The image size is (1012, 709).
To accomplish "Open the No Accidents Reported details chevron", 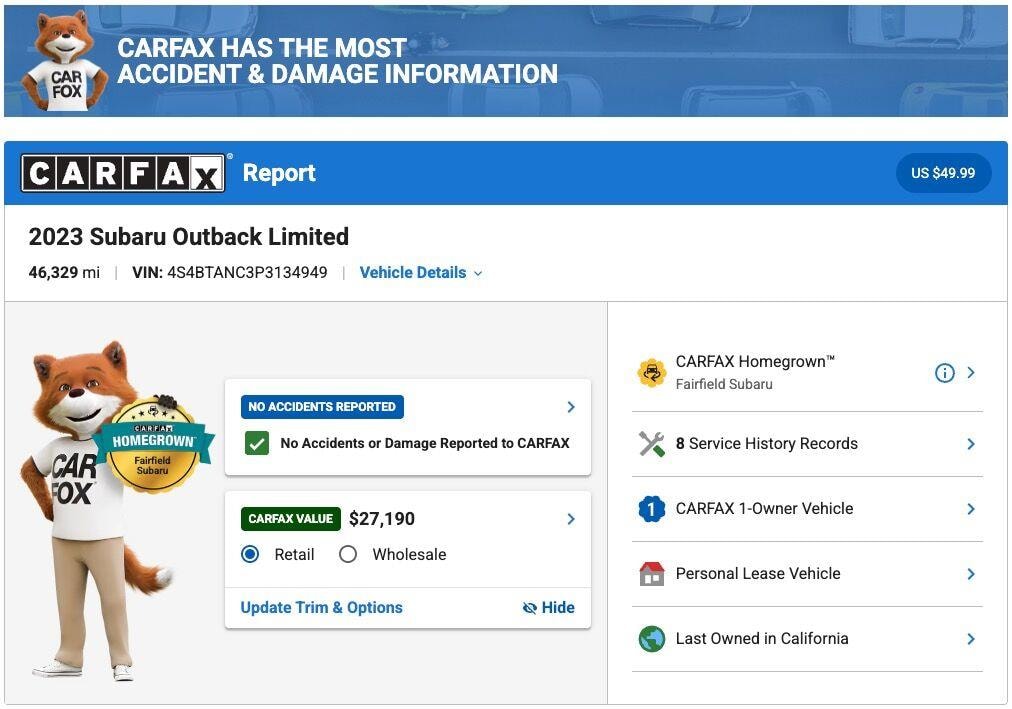I will click(571, 407).
